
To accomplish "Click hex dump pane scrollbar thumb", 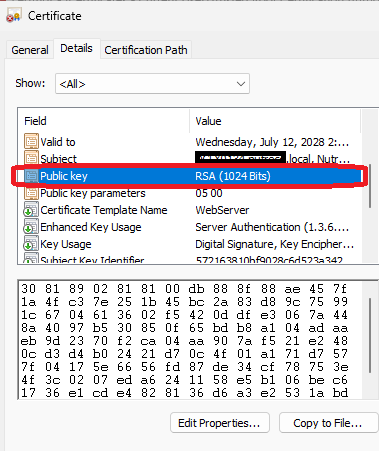I will 370,335.
